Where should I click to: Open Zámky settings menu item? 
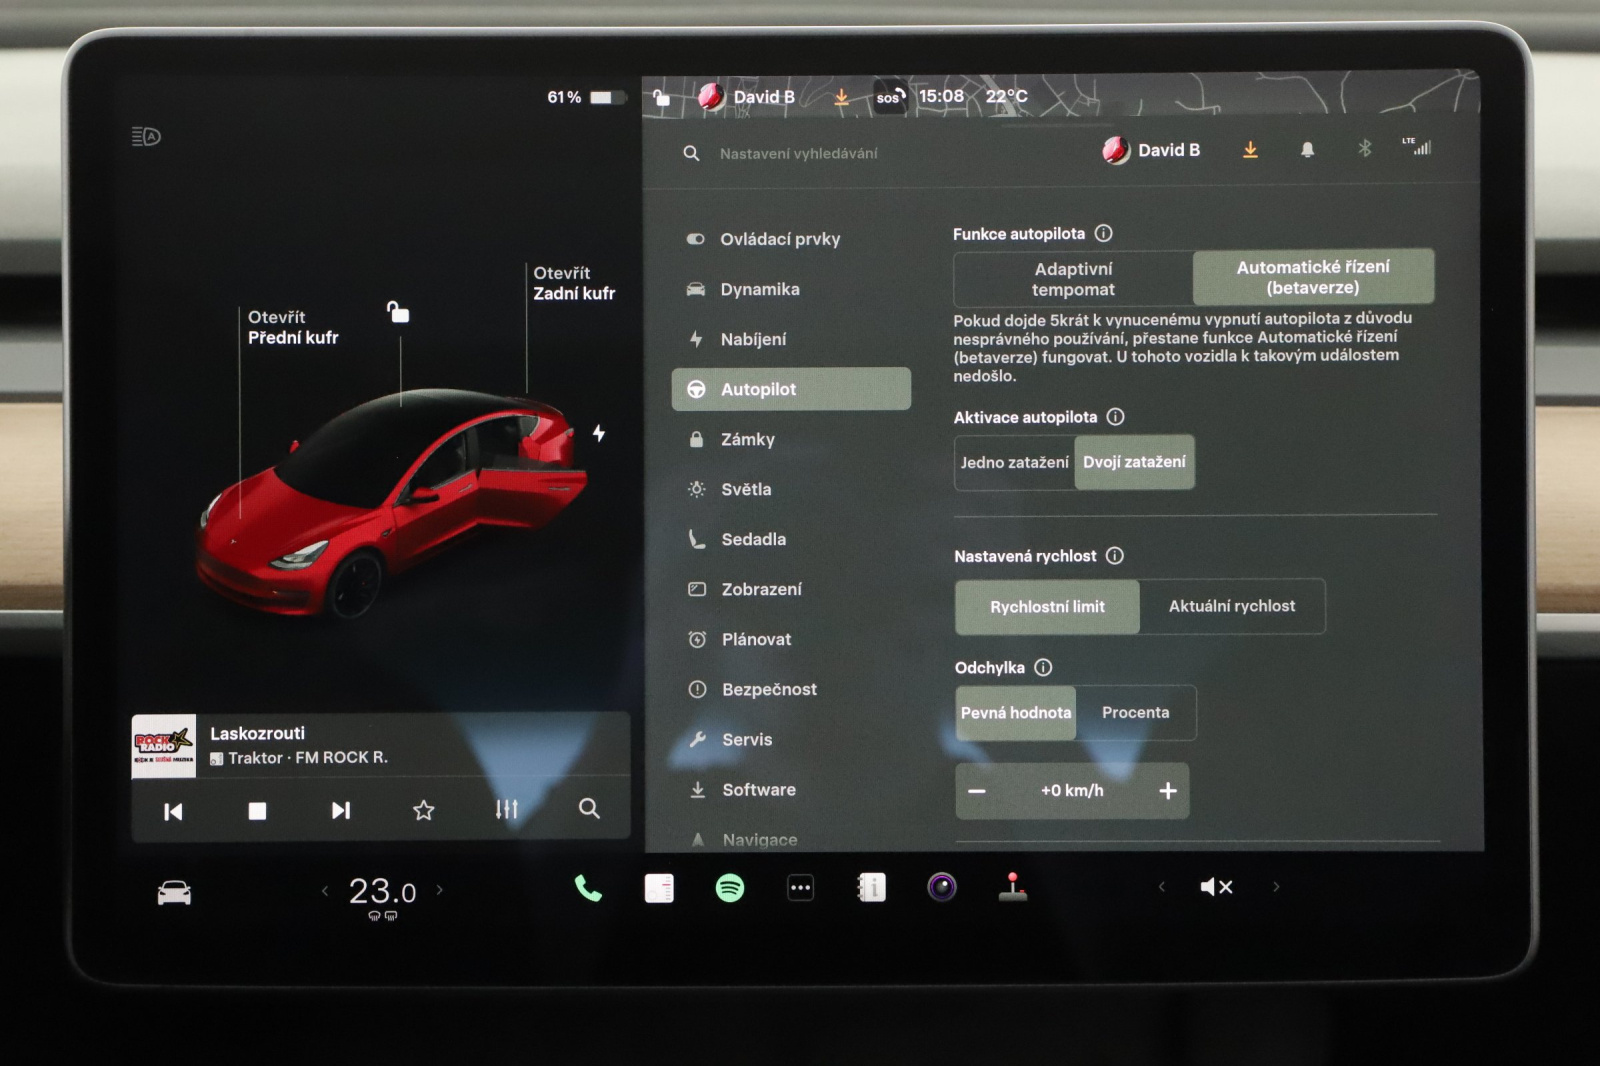tap(748, 439)
